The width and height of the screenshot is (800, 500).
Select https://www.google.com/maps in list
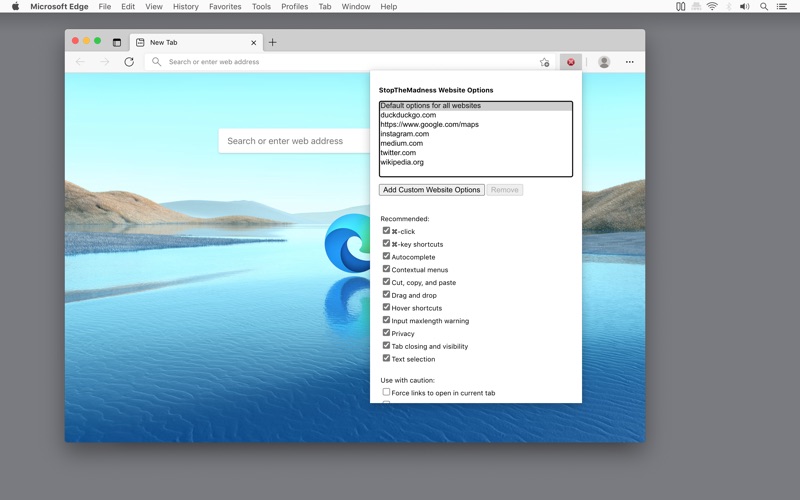476,124
